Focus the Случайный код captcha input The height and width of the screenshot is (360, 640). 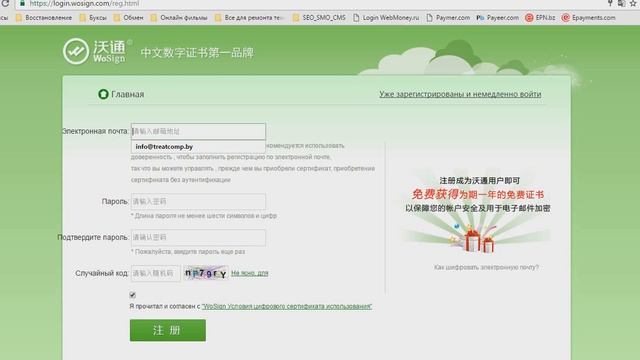[156, 273]
